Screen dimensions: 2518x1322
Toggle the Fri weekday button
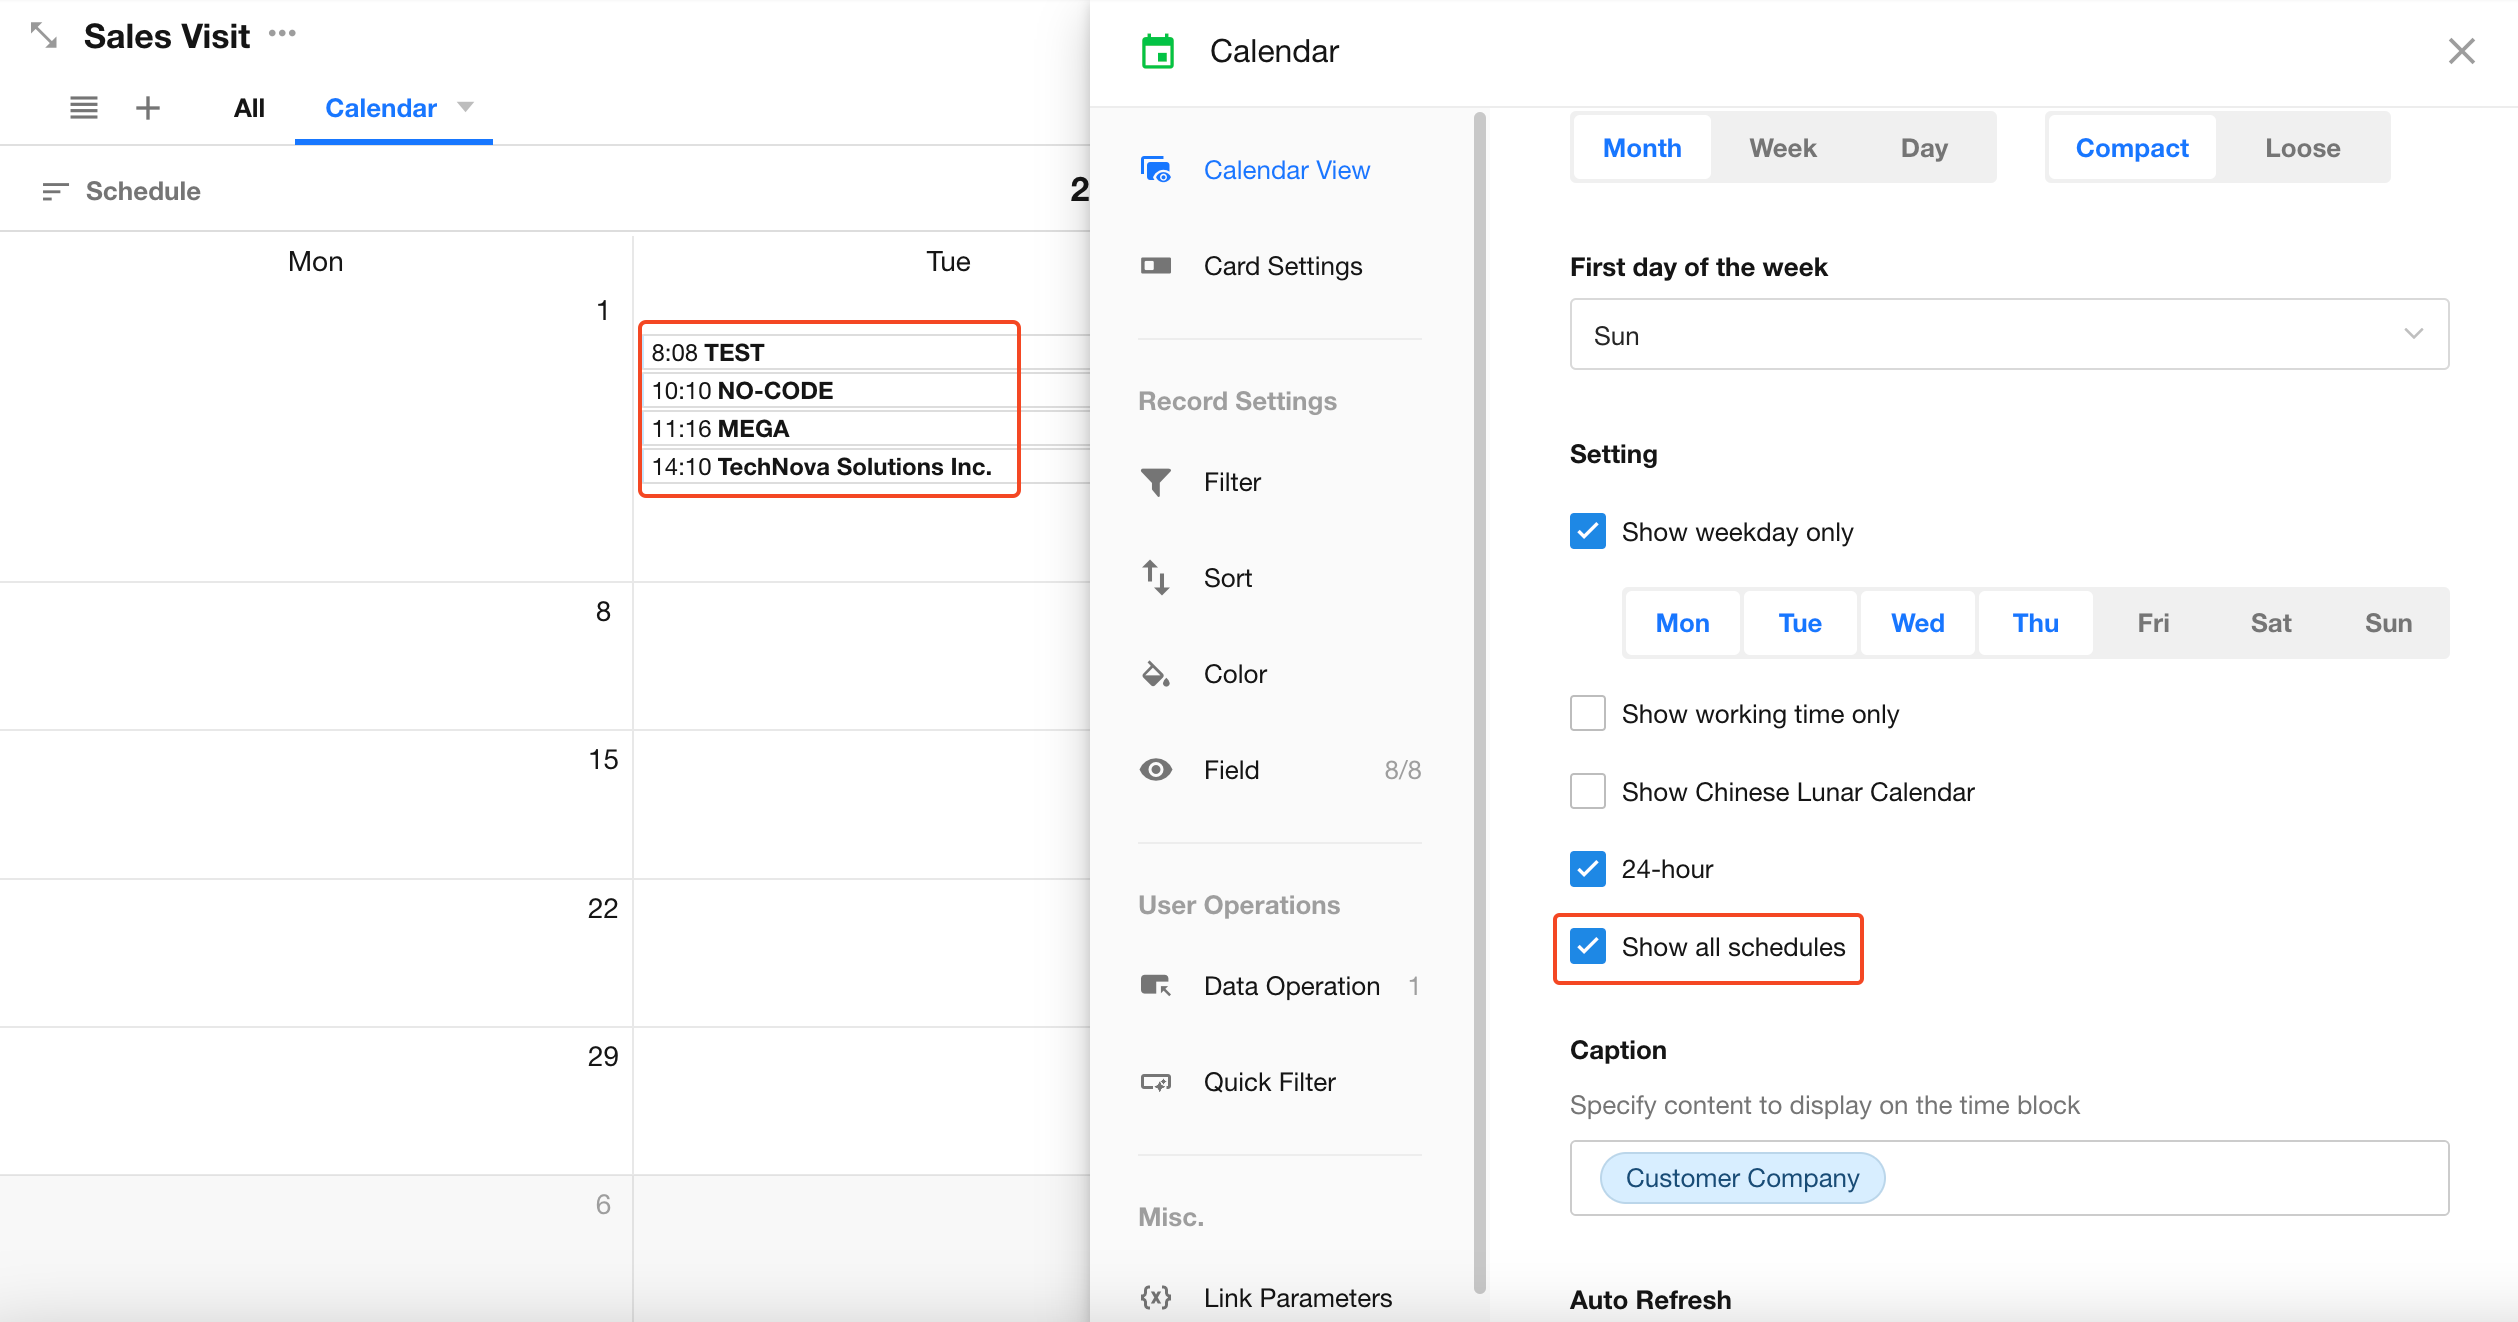point(2153,623)
